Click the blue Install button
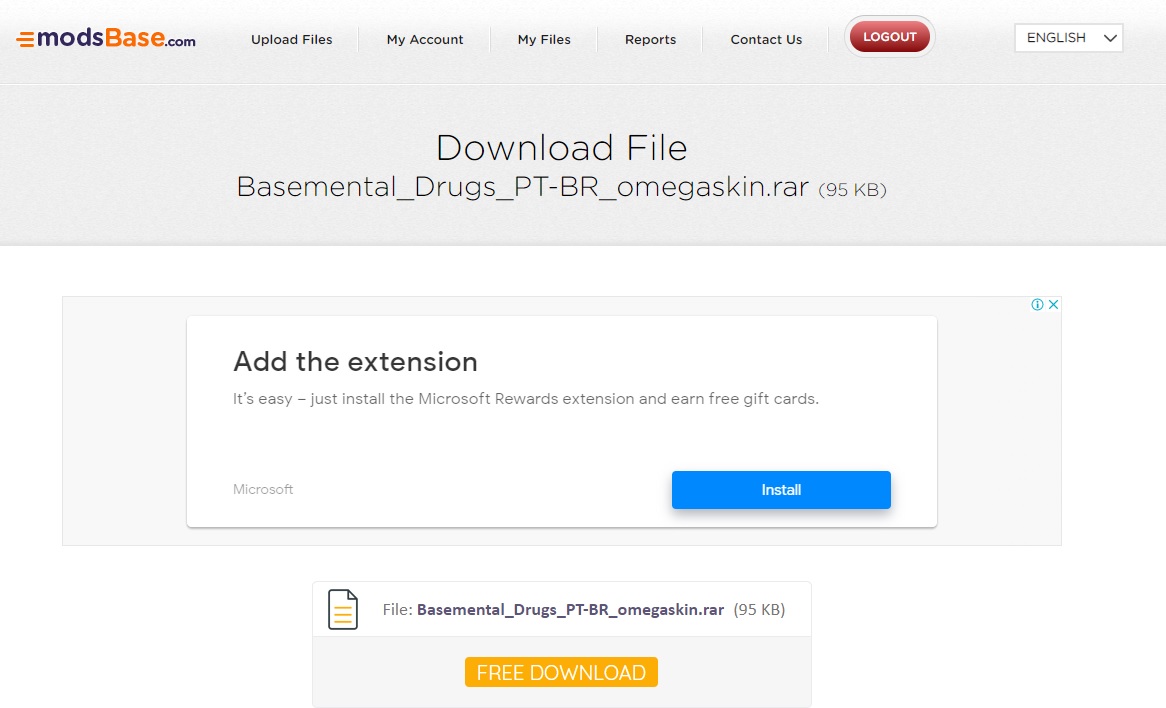1166x708 pixels. [x=781, y=490]
